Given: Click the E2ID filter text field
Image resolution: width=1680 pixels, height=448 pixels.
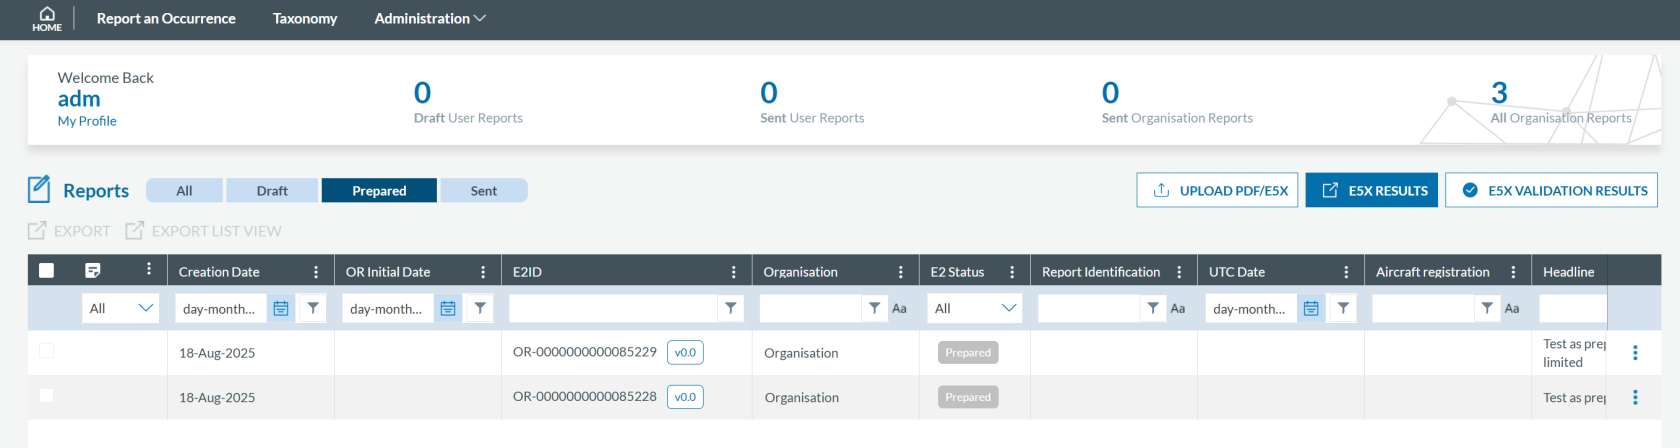Looking at the screenshot, I should tap(613, 309).
